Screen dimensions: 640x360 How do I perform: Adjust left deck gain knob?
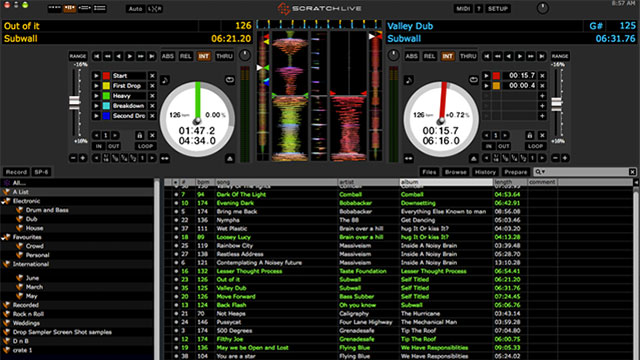point(245,55)
